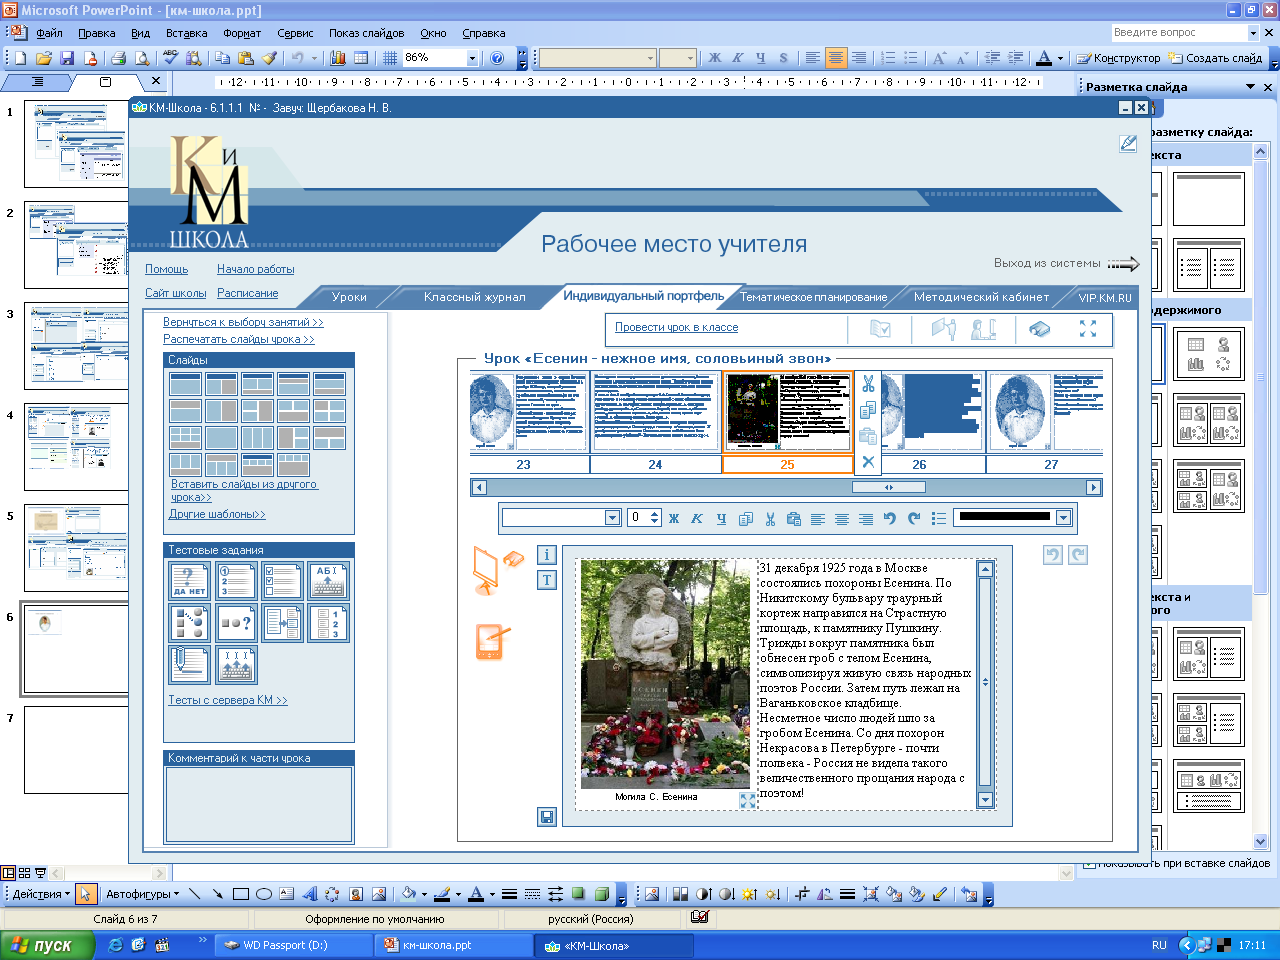
Task: Click the orange projector screen icon
Action: point(487,570)
